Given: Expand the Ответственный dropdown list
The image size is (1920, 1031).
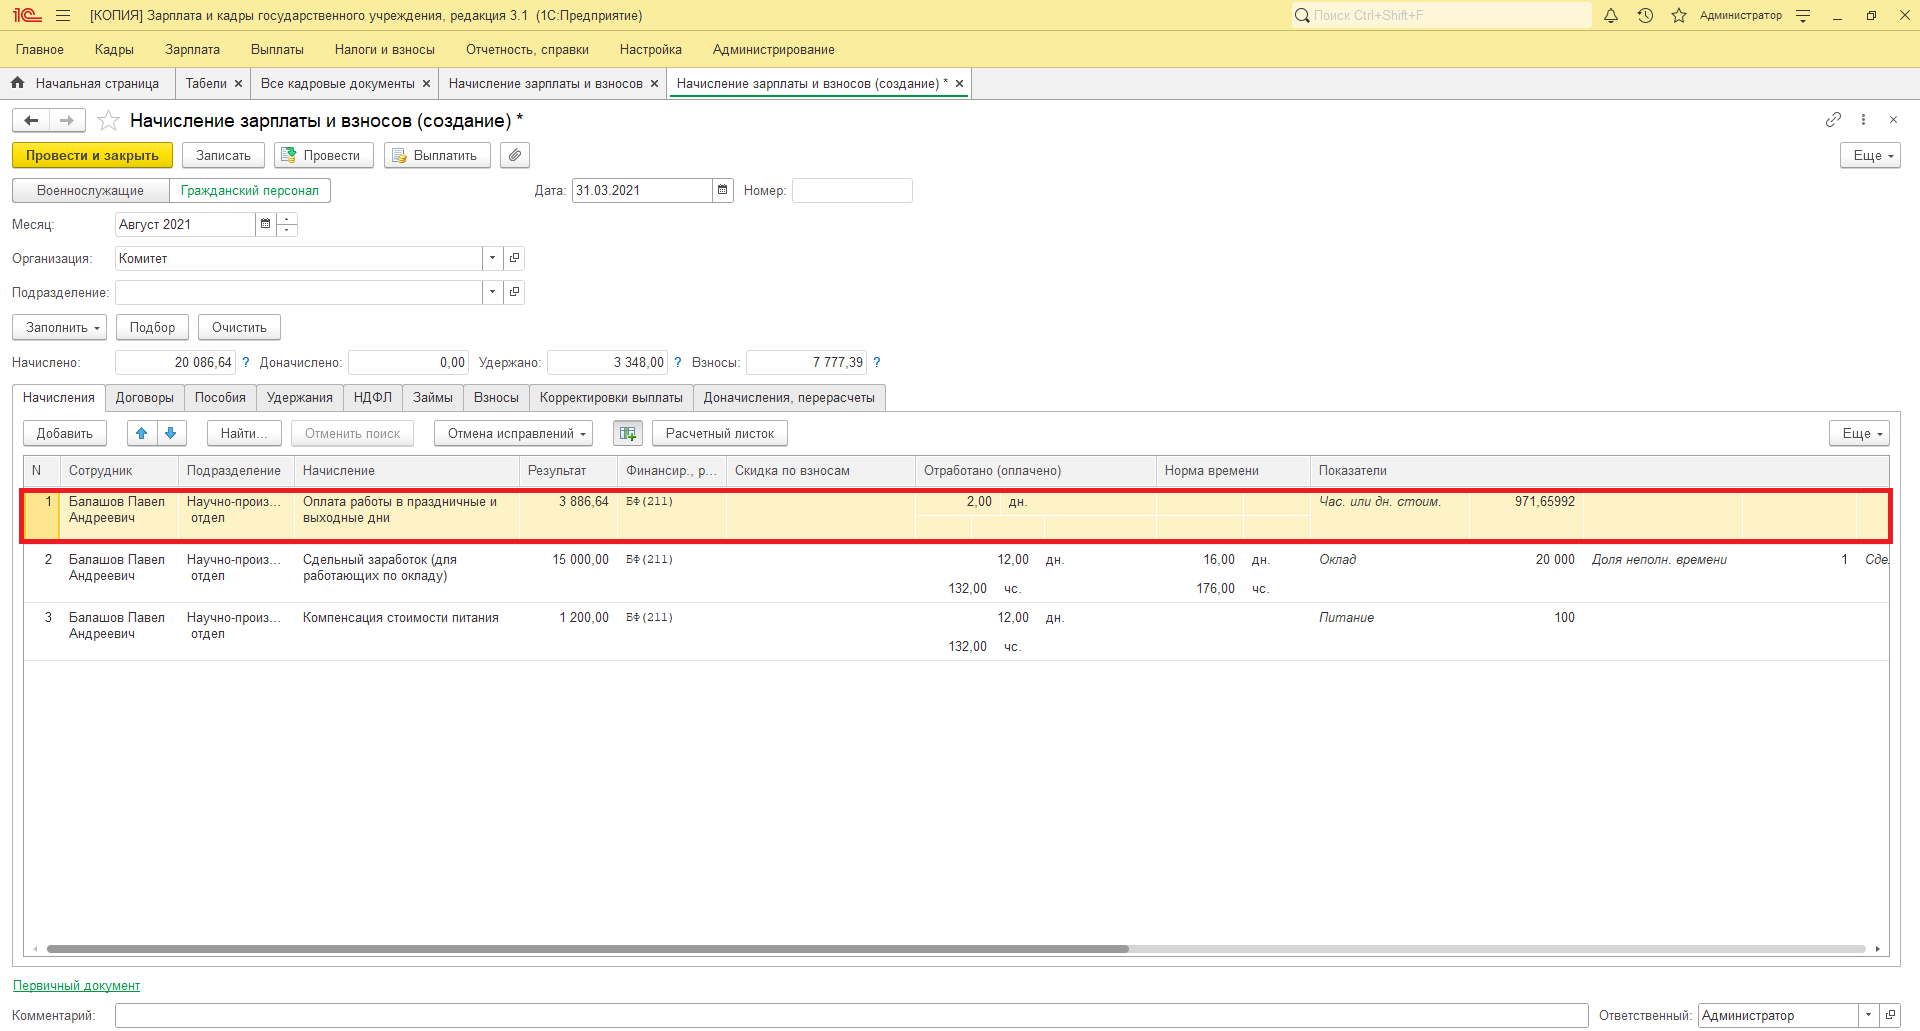Looking at the screenshot, I should 1868,1016.
